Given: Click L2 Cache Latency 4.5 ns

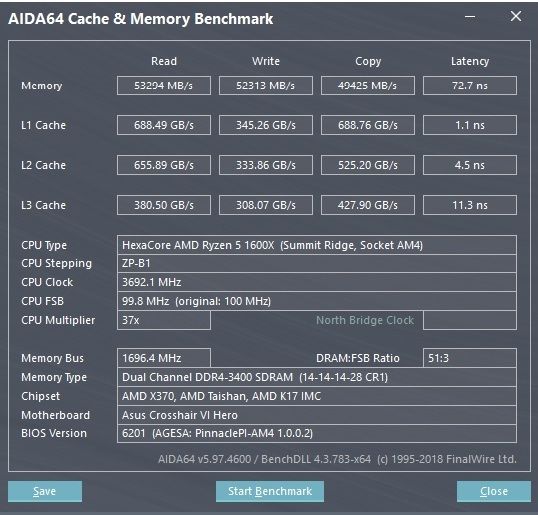Looking at the screenshot, I should click(470, 165).
